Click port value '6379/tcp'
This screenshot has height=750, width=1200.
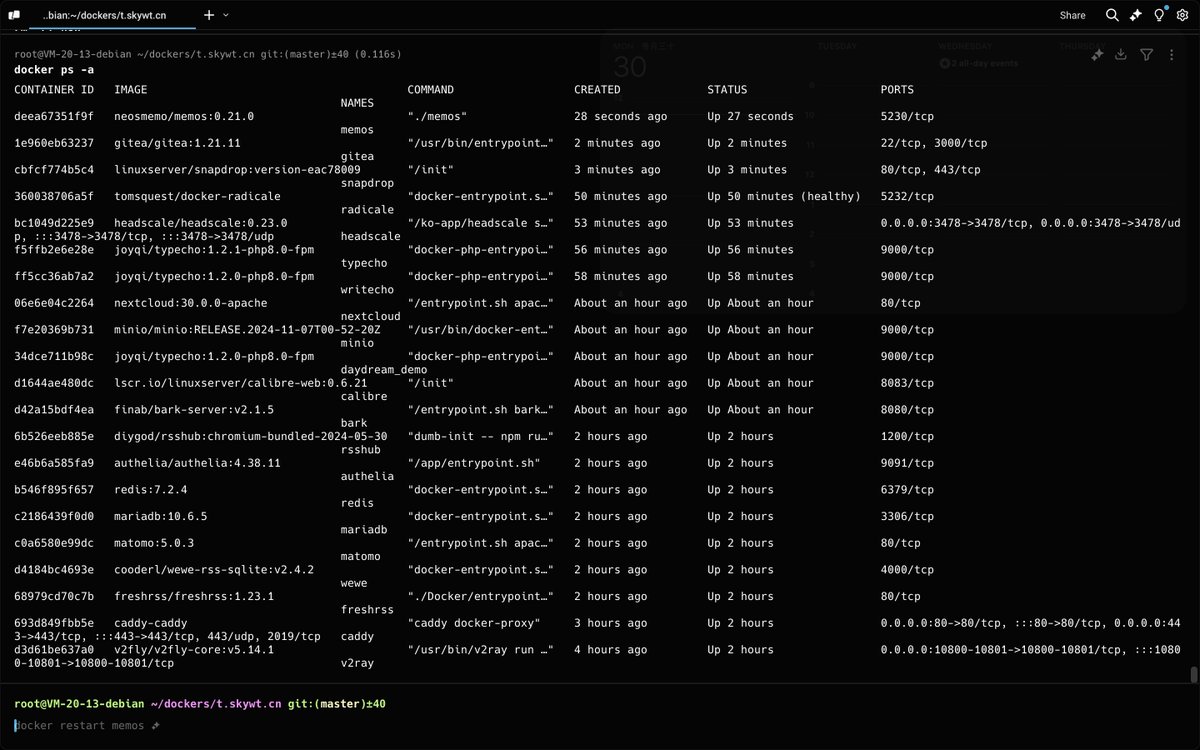tap(907, 490)
